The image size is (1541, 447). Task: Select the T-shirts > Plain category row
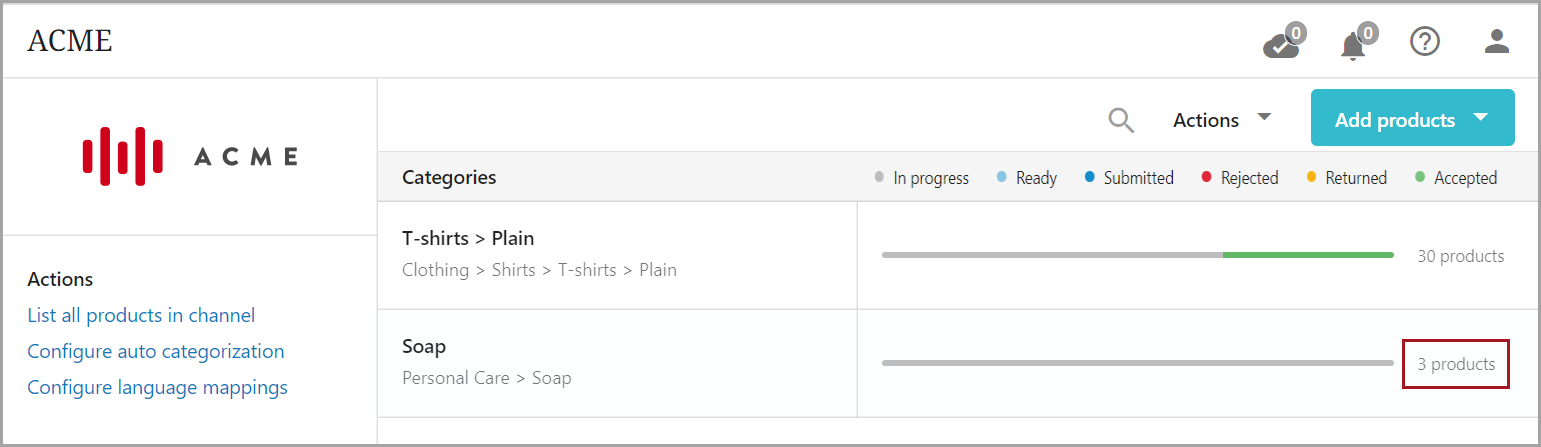point(468,238)
